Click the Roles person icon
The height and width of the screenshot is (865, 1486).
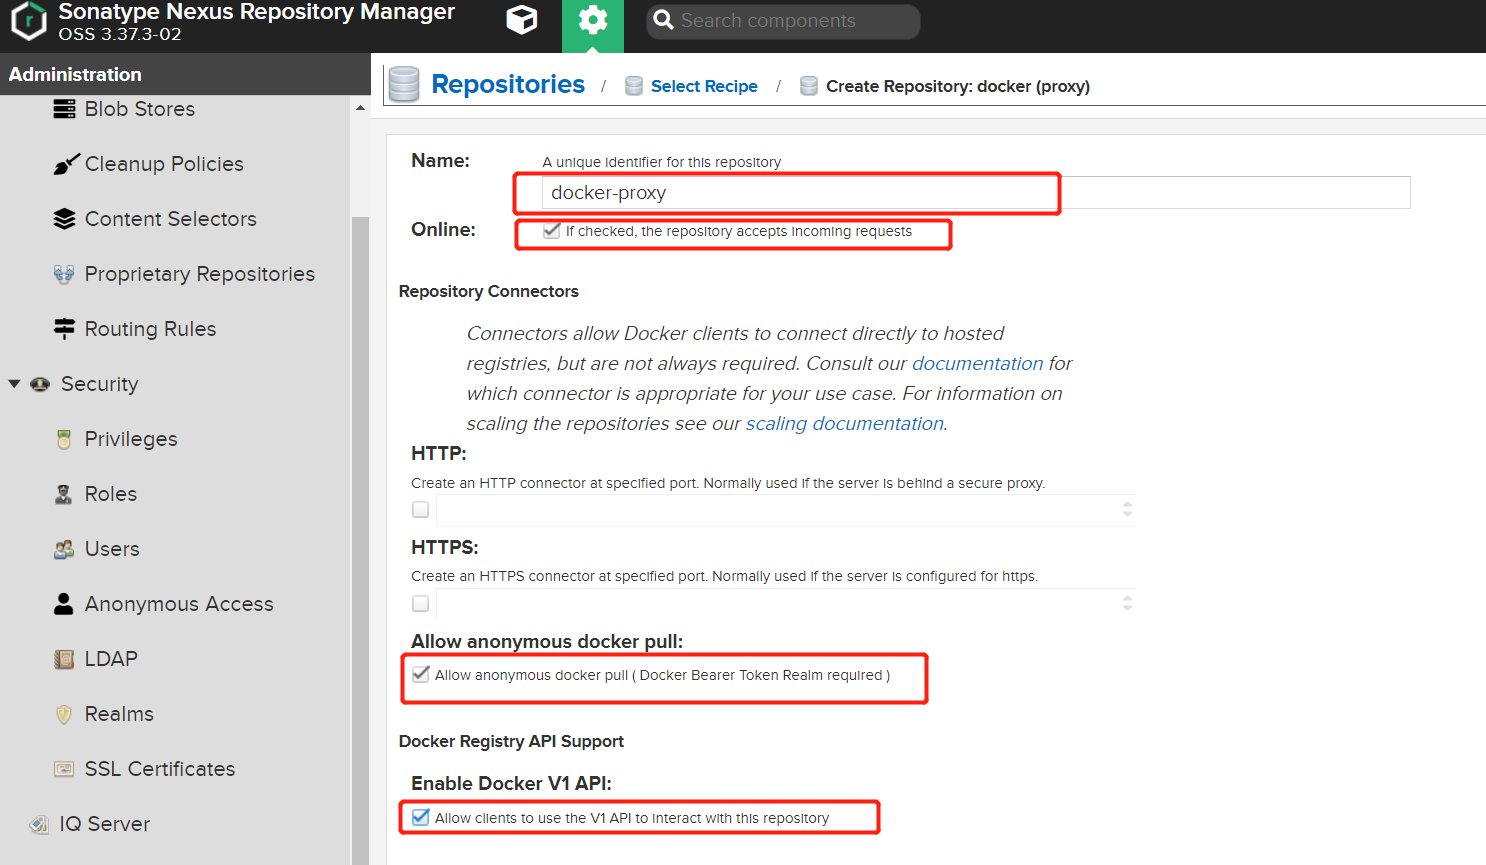(64, 494)
